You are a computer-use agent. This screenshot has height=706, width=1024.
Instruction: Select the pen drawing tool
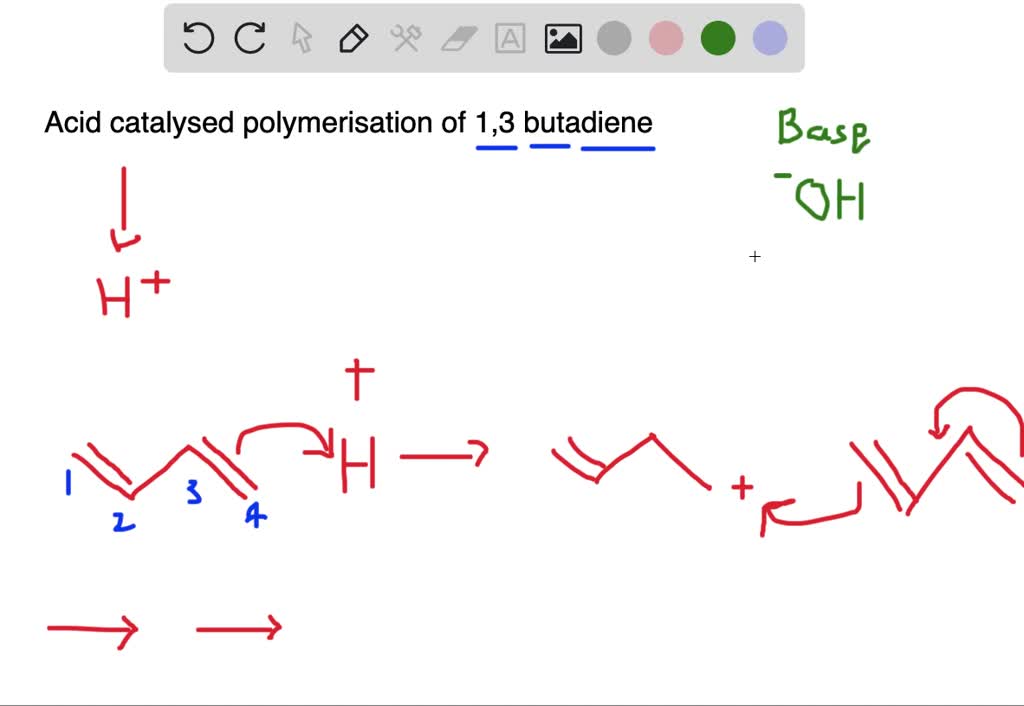click(x=353, y=38)
